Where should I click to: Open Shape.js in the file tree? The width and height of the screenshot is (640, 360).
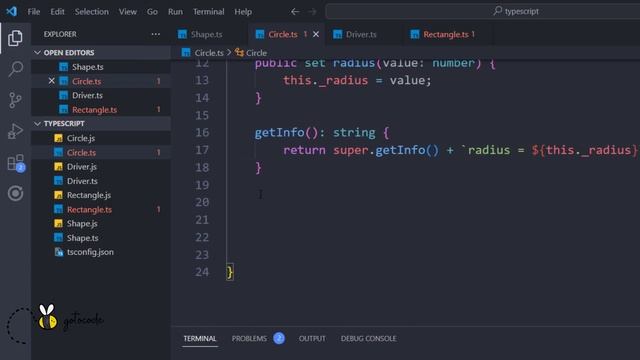tap(101, 224)
